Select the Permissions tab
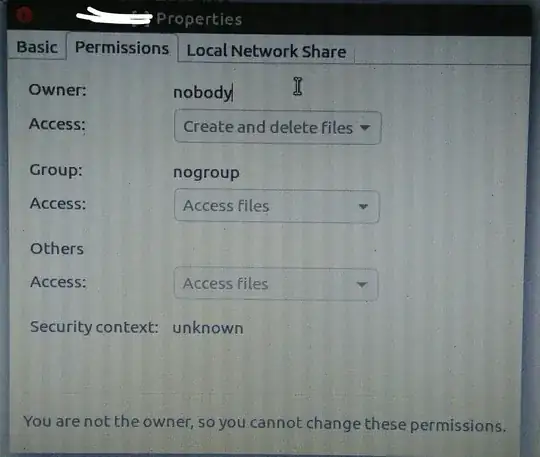The image size is (540, 457). [x=122, y=48]
